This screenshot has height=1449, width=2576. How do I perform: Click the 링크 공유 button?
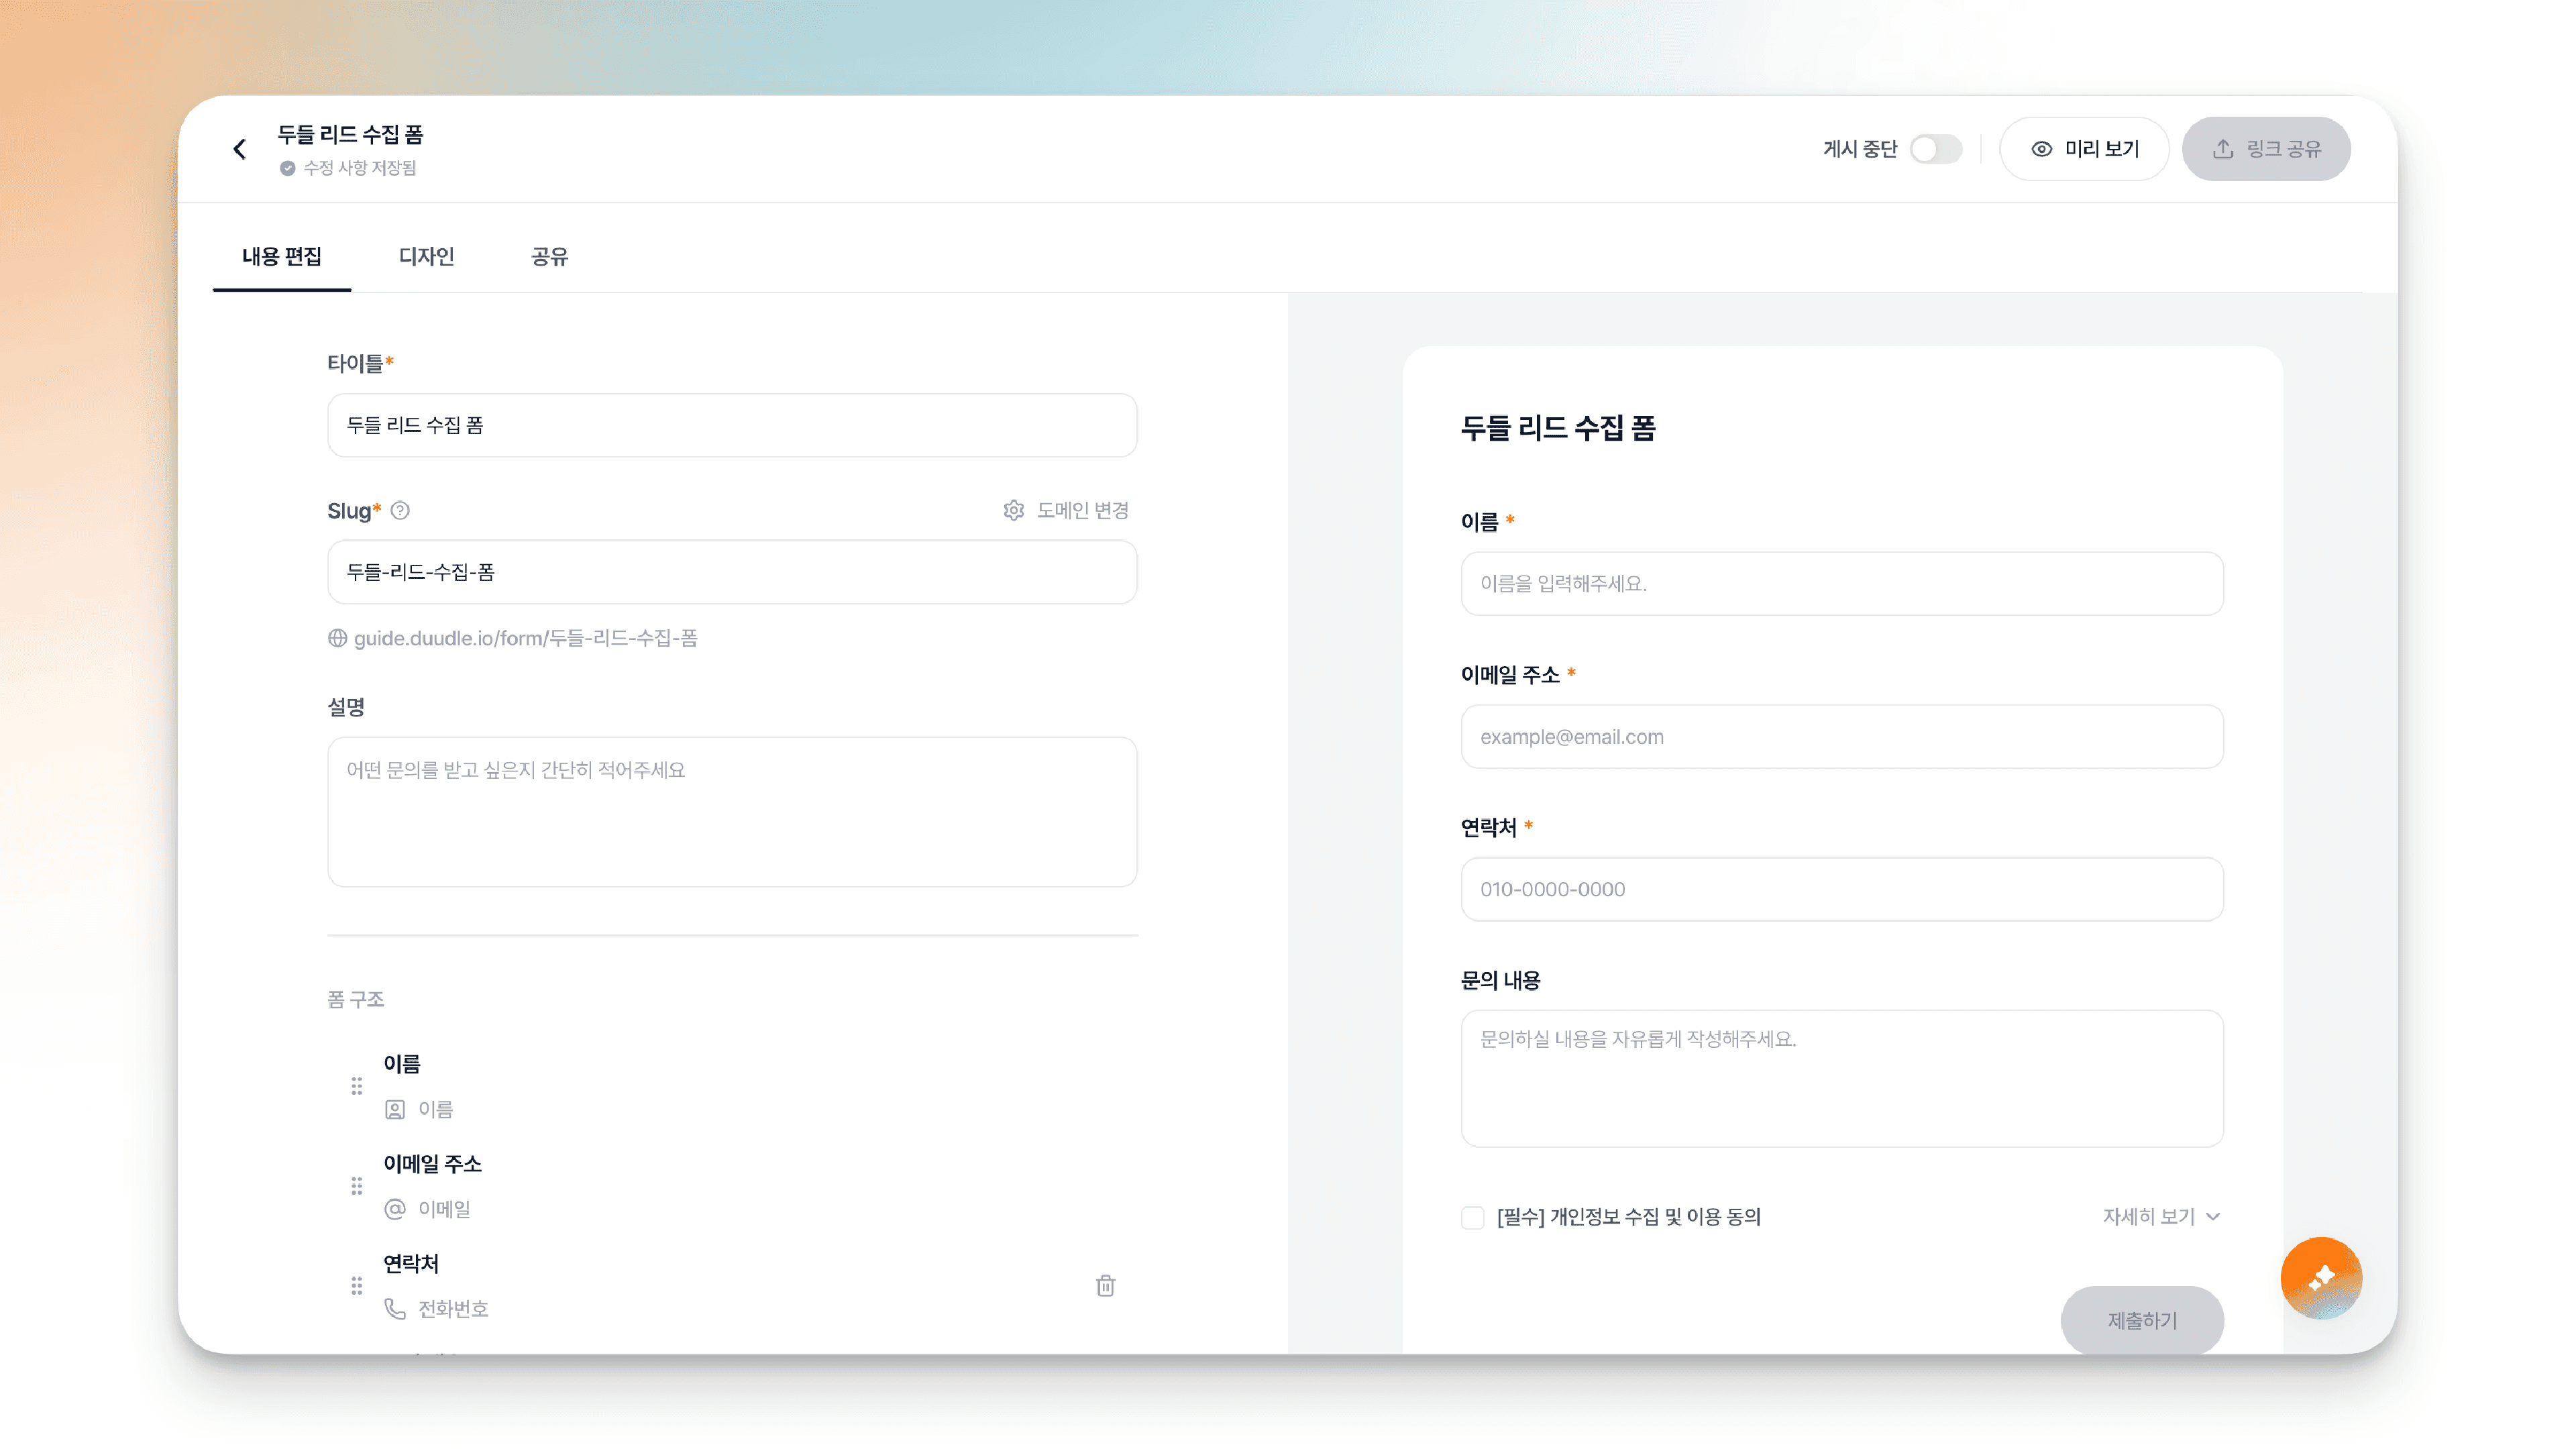(x=2266, y=149)
